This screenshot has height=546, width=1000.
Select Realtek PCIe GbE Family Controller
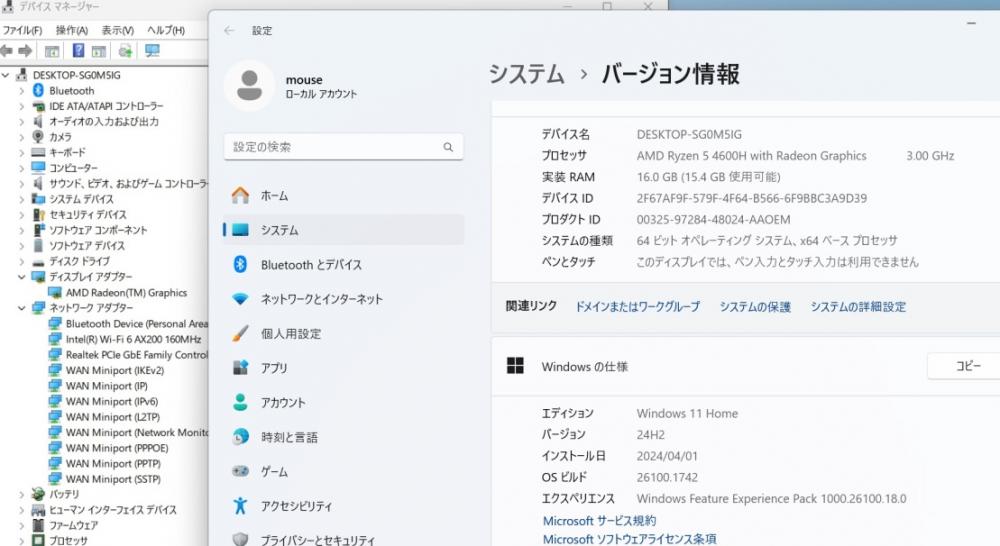[136, 355]
